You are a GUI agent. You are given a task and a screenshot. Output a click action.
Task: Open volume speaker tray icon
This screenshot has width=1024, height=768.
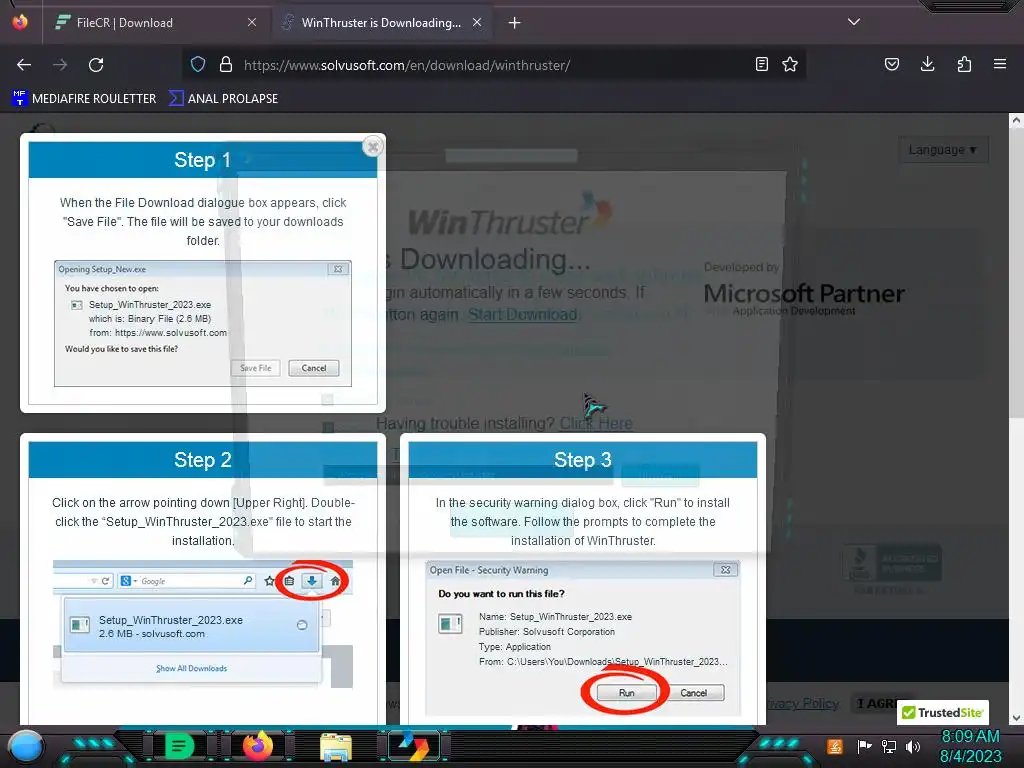pos(913,746)
